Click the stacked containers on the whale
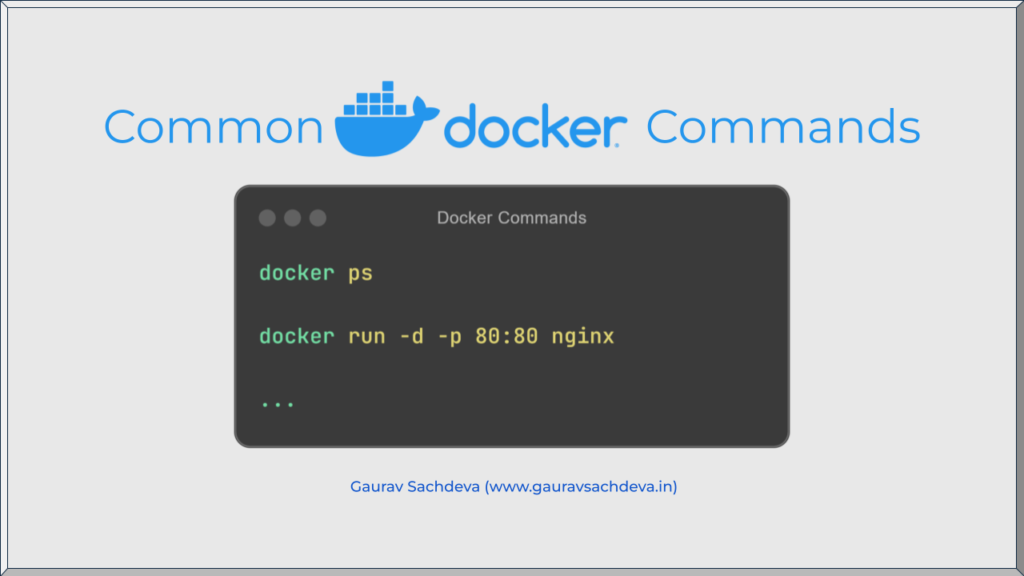 (x=376, y=99)
